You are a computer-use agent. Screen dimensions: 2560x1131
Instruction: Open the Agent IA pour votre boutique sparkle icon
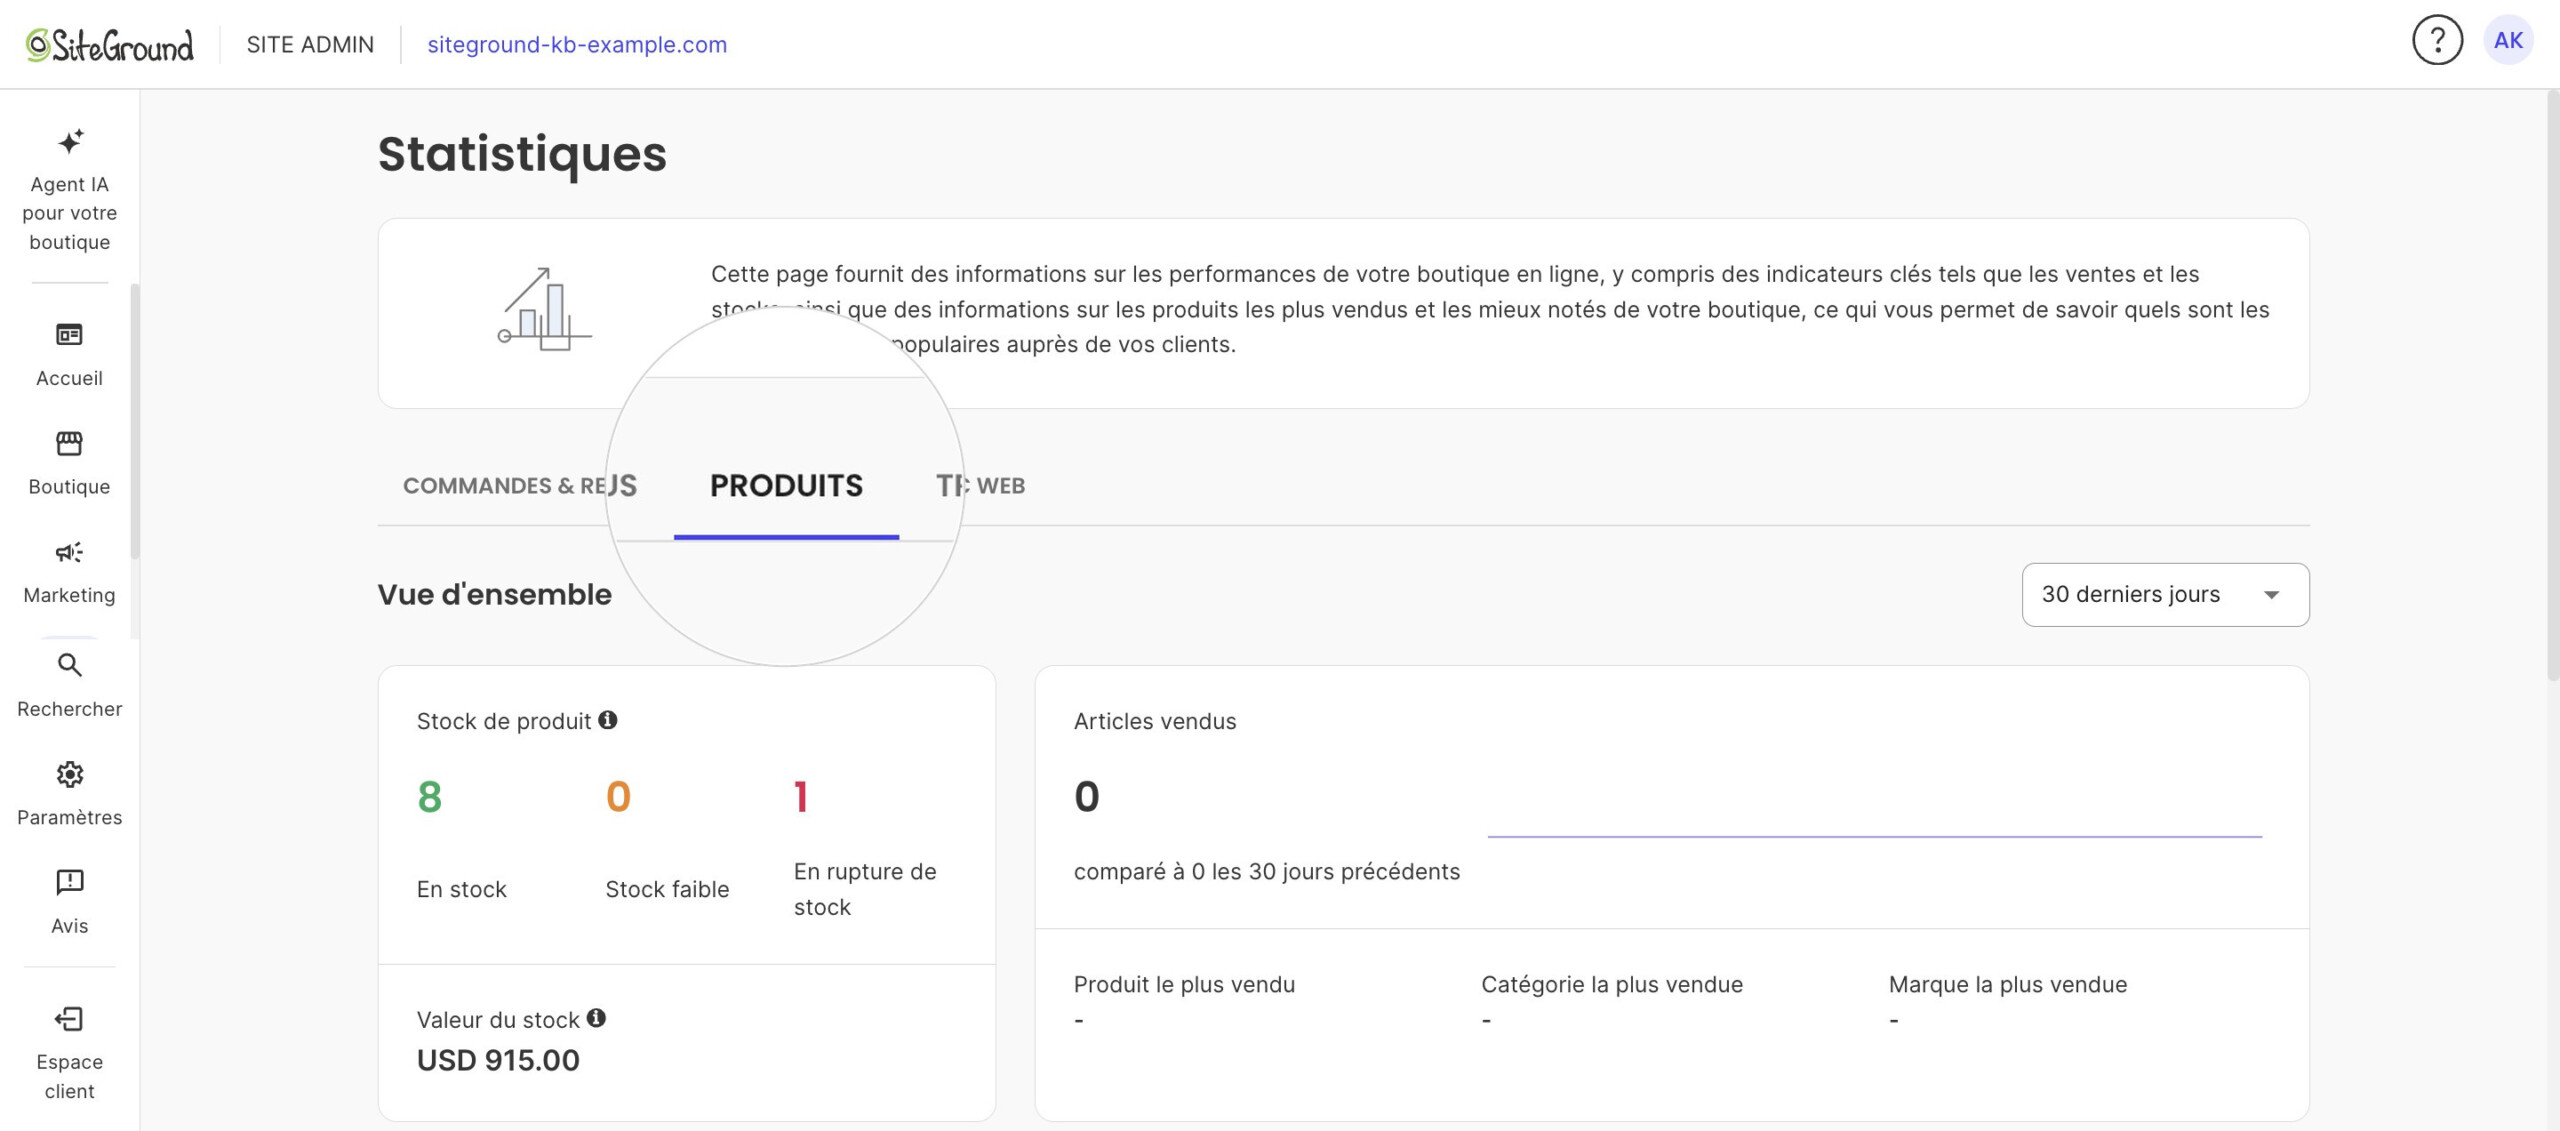[x=70, y=142]
